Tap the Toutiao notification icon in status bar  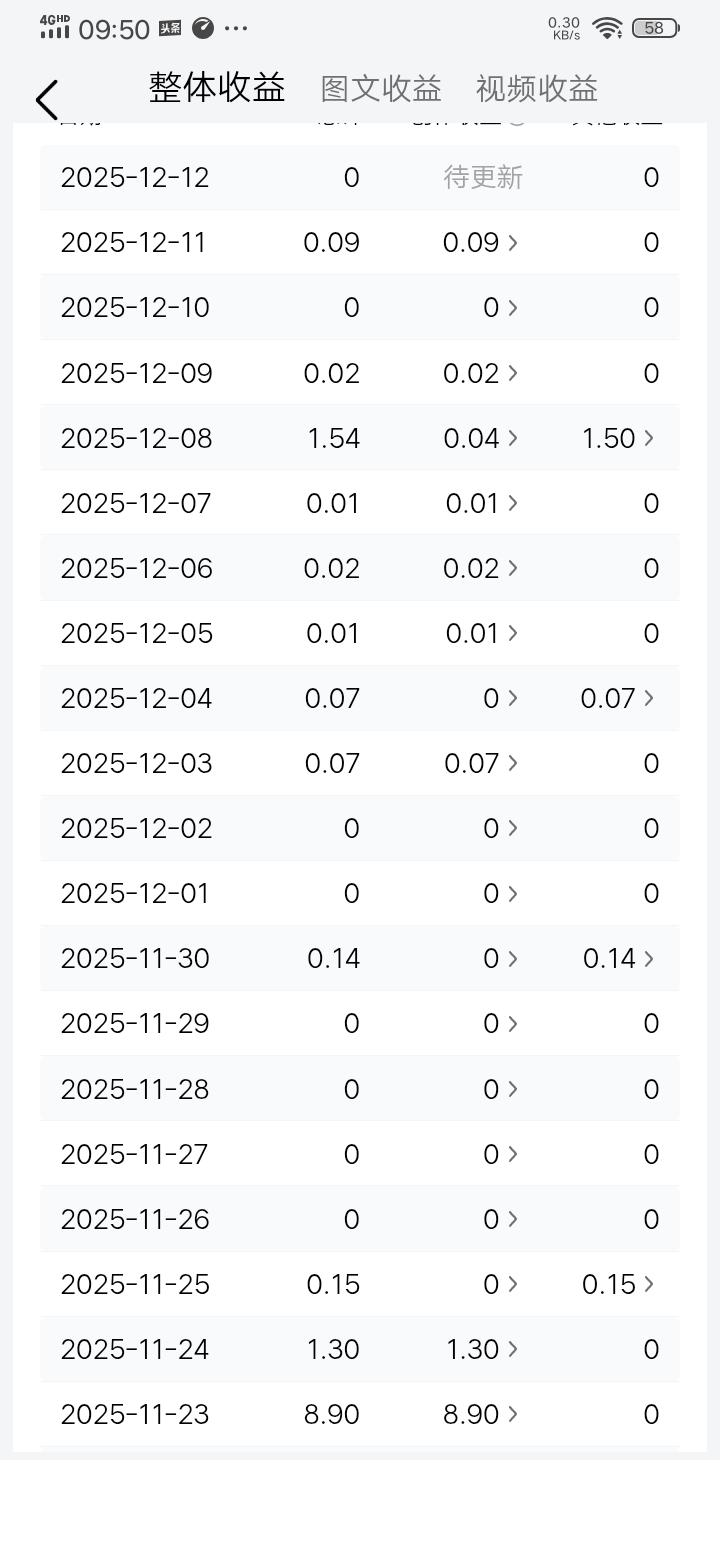click(x=170, y=28)
